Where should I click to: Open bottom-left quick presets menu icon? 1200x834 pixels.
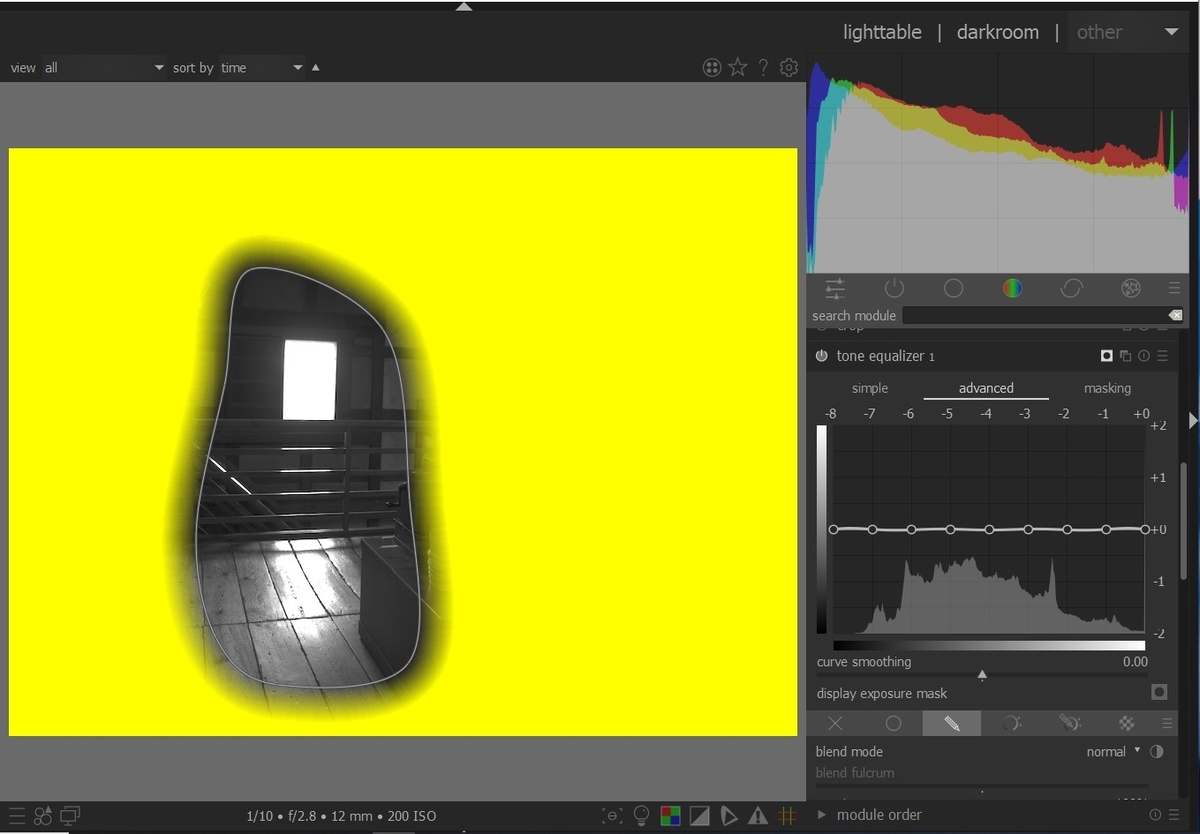tap(17, 816)
